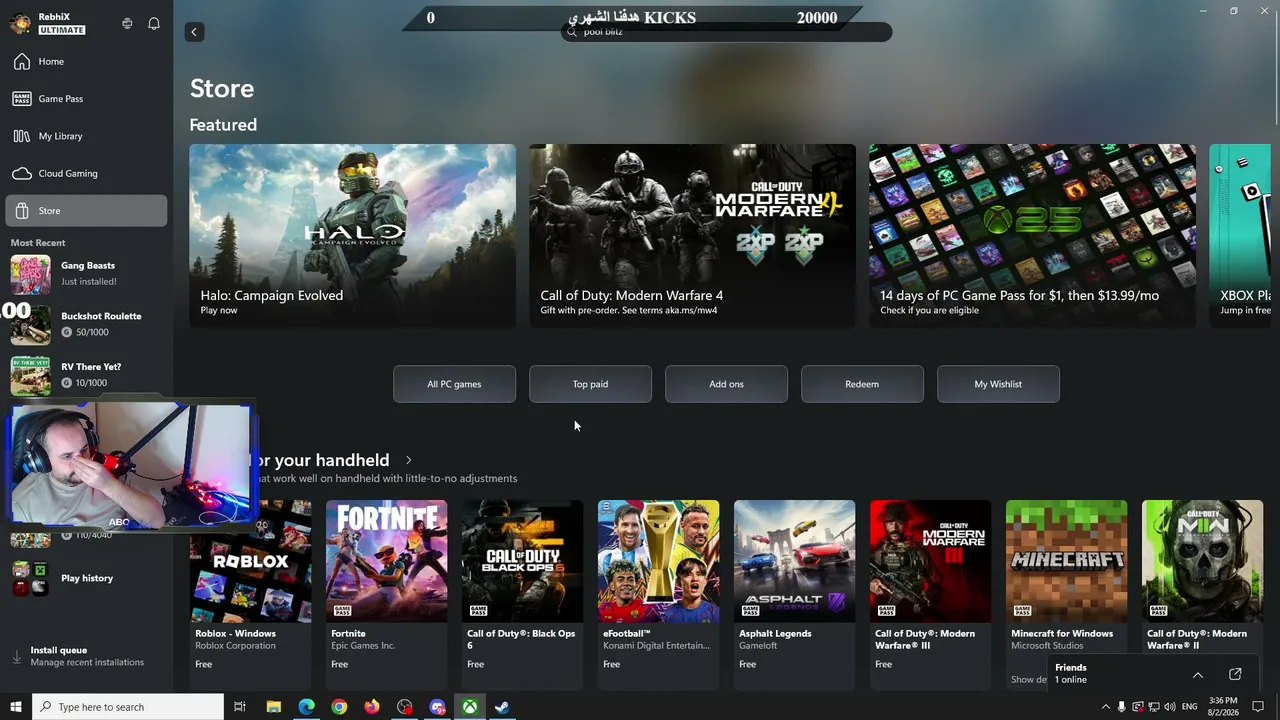Open the Home page in the sidebar

[x=86, y=62]
